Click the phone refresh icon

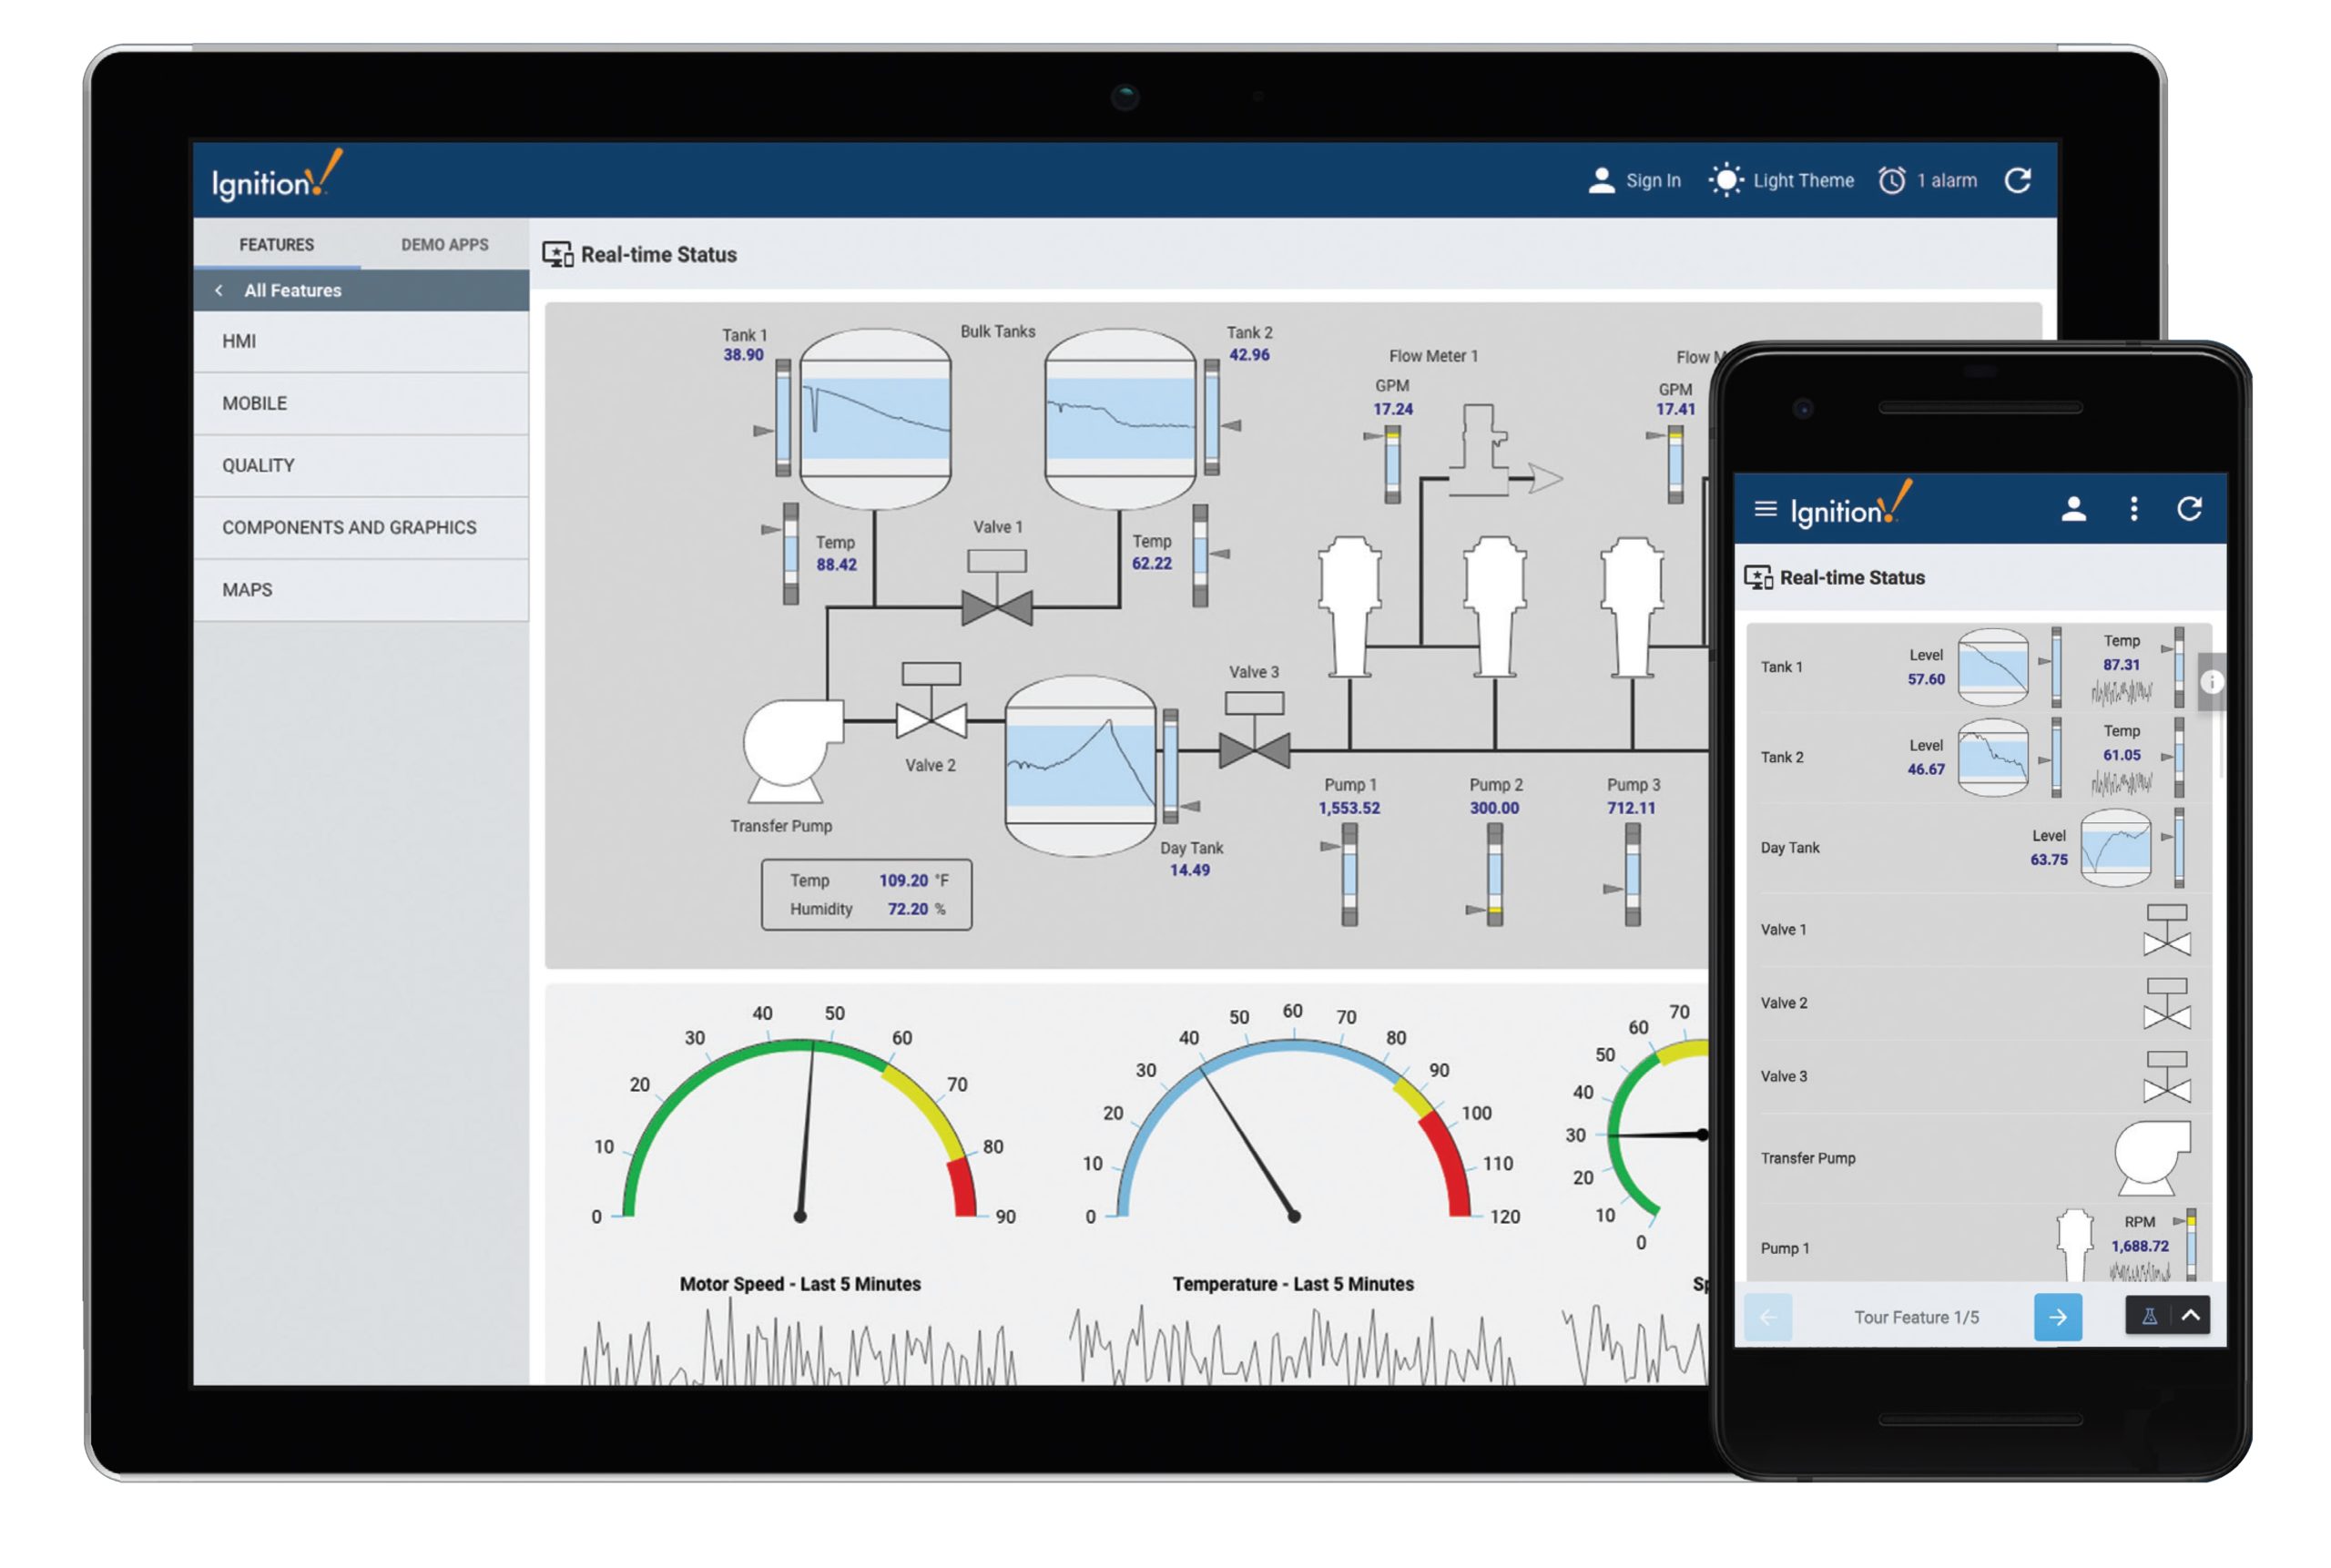click(x=2188, y=509)
